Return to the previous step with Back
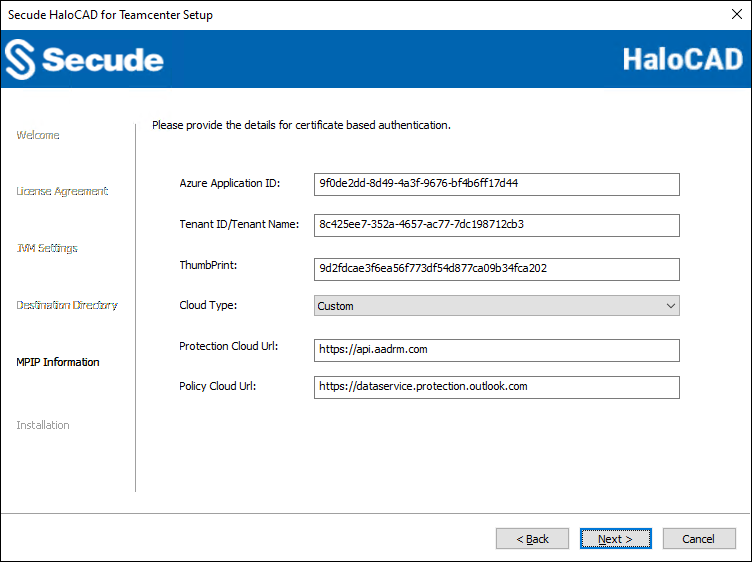This screenshot has width=752, height=562. [x=532, y=539]
